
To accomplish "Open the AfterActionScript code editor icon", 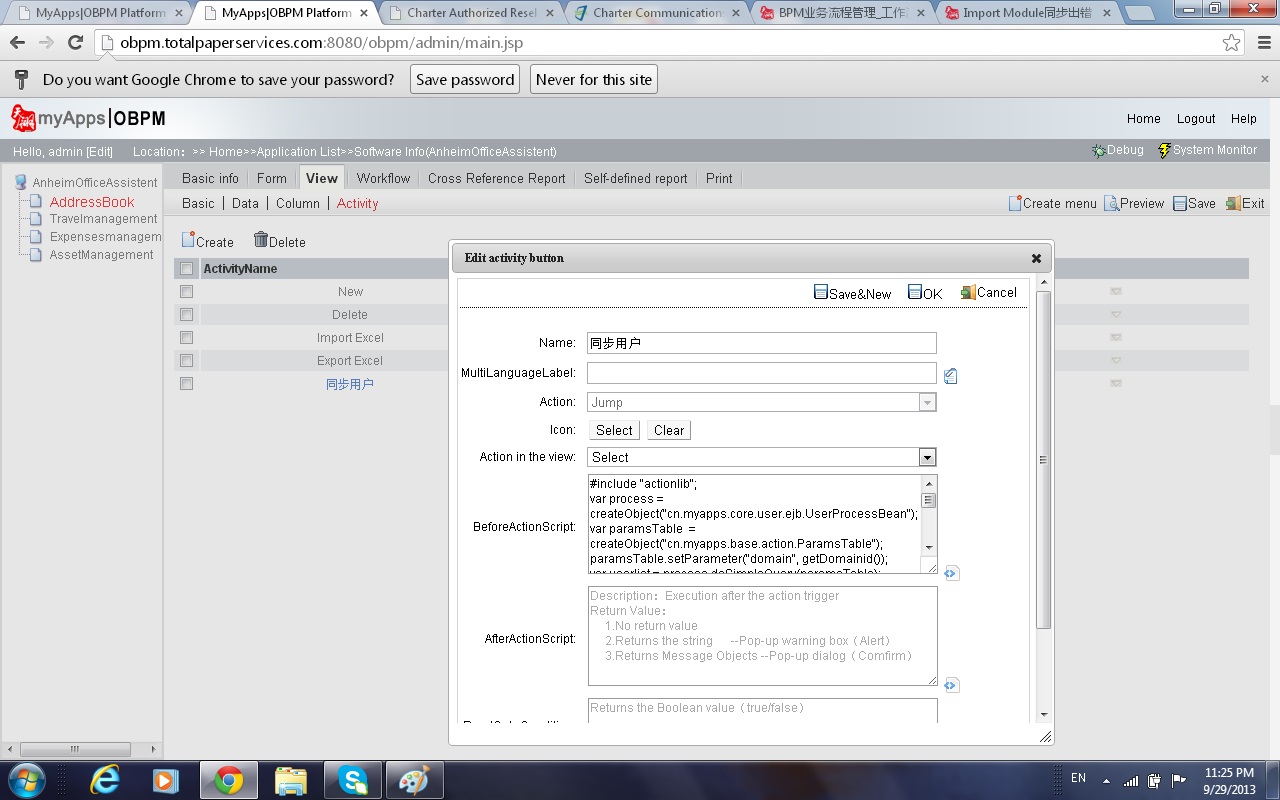I will (x=951, y=685).
